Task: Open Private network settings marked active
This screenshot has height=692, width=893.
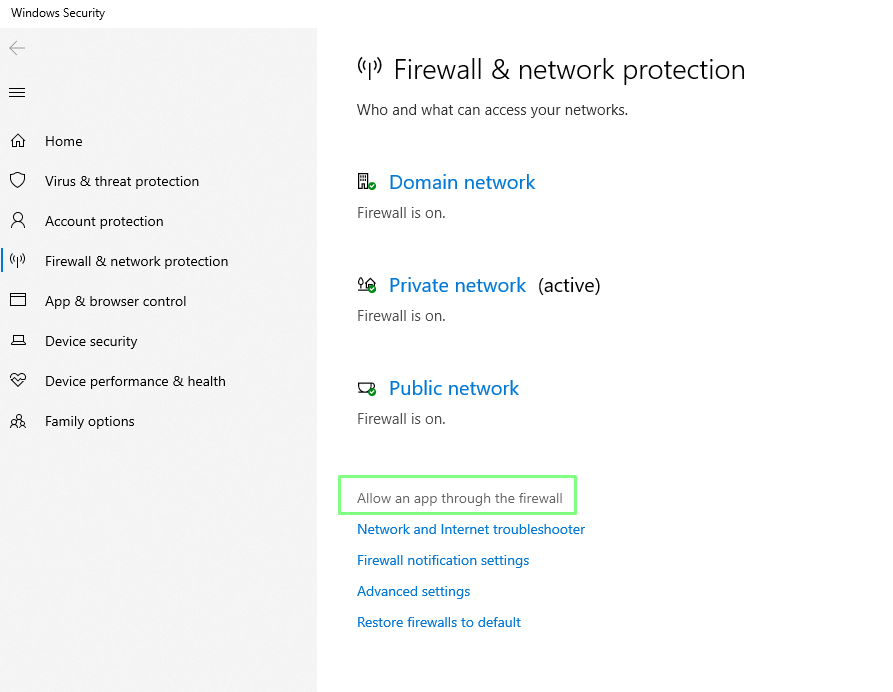Action: coord(457,285)
